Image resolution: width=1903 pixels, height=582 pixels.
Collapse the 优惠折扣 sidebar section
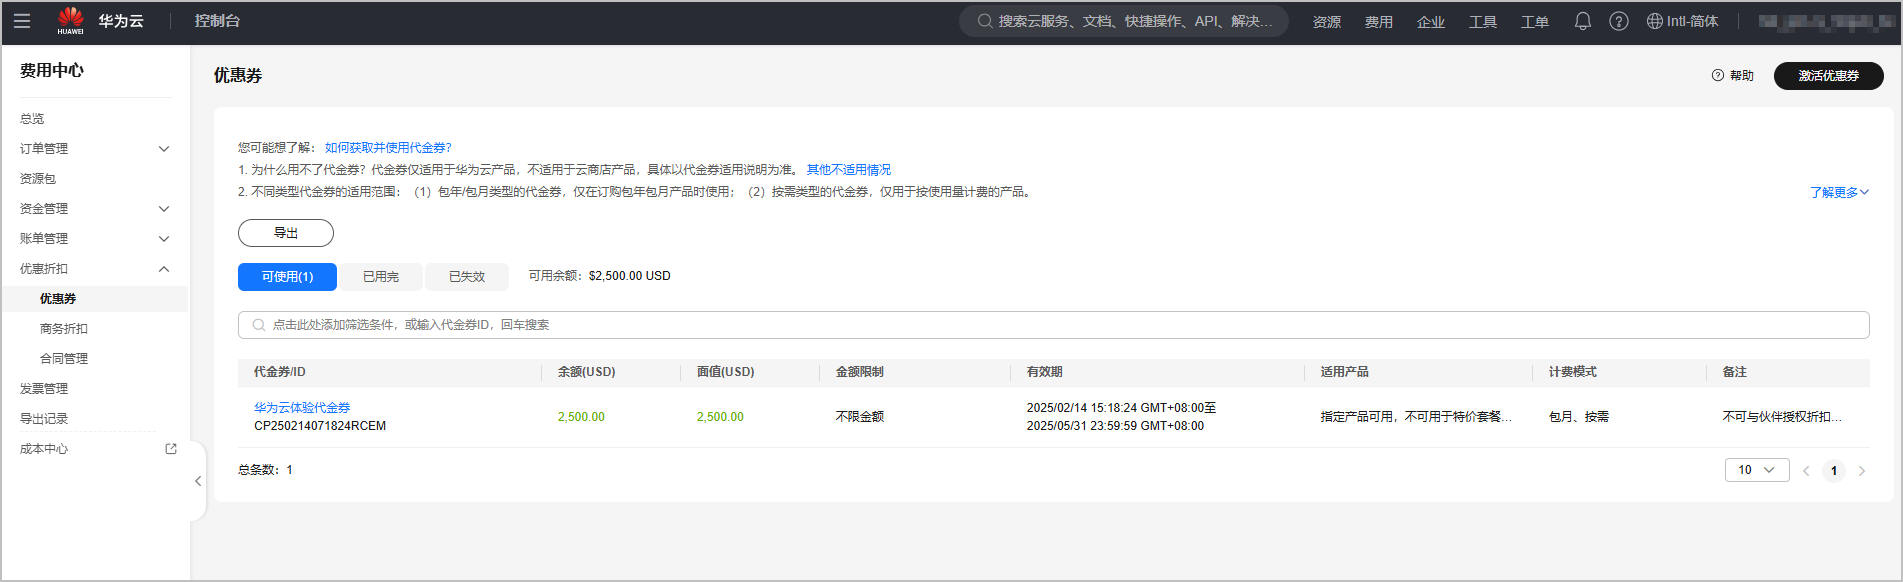tap(164, 269)
